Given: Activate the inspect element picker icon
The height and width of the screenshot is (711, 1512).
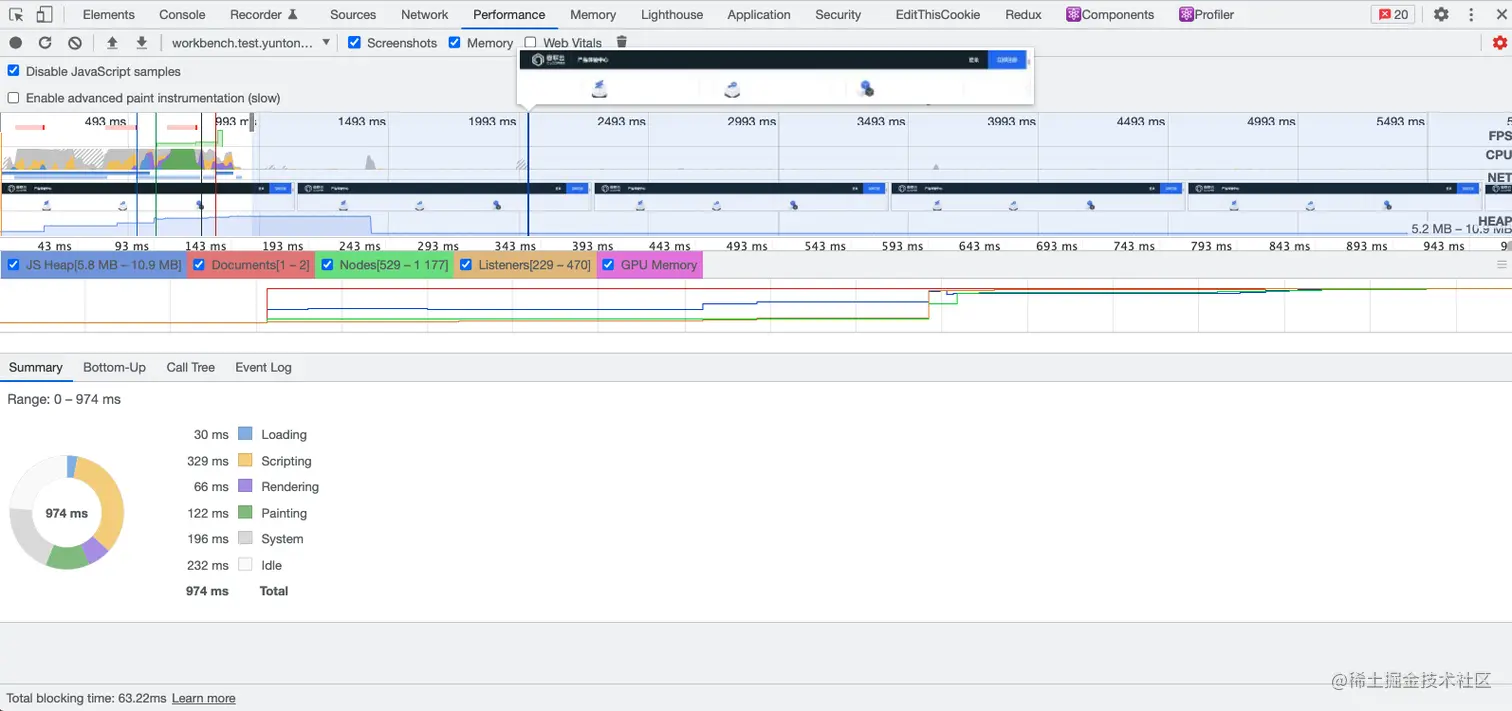Looking at the screenshot, I should click(x=16, y=15).
